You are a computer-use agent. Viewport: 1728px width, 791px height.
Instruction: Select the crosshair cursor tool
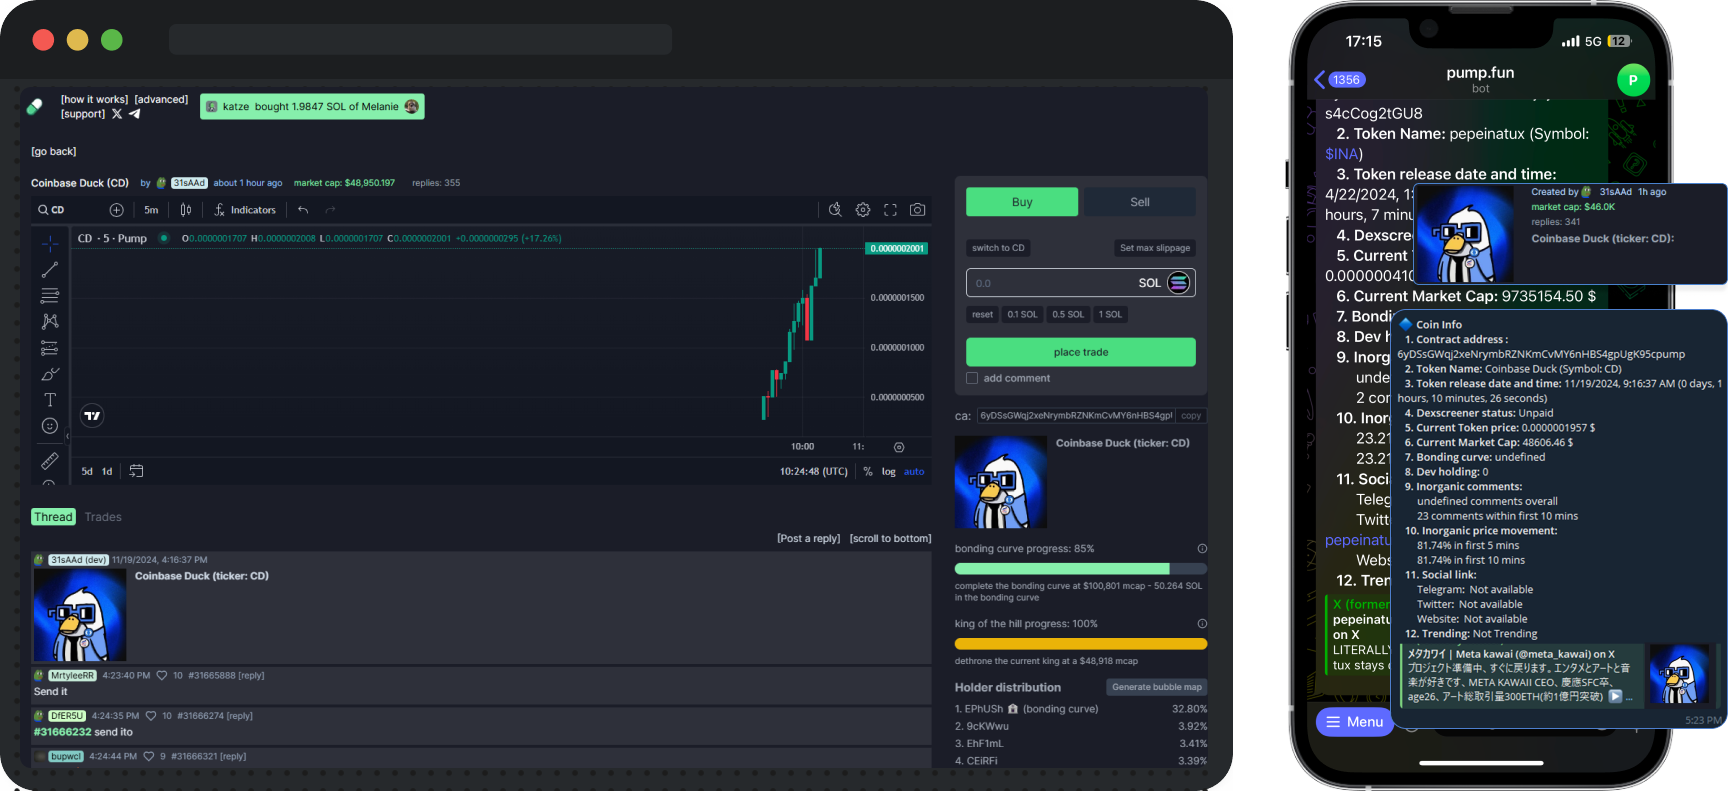[x=50, y=243]
